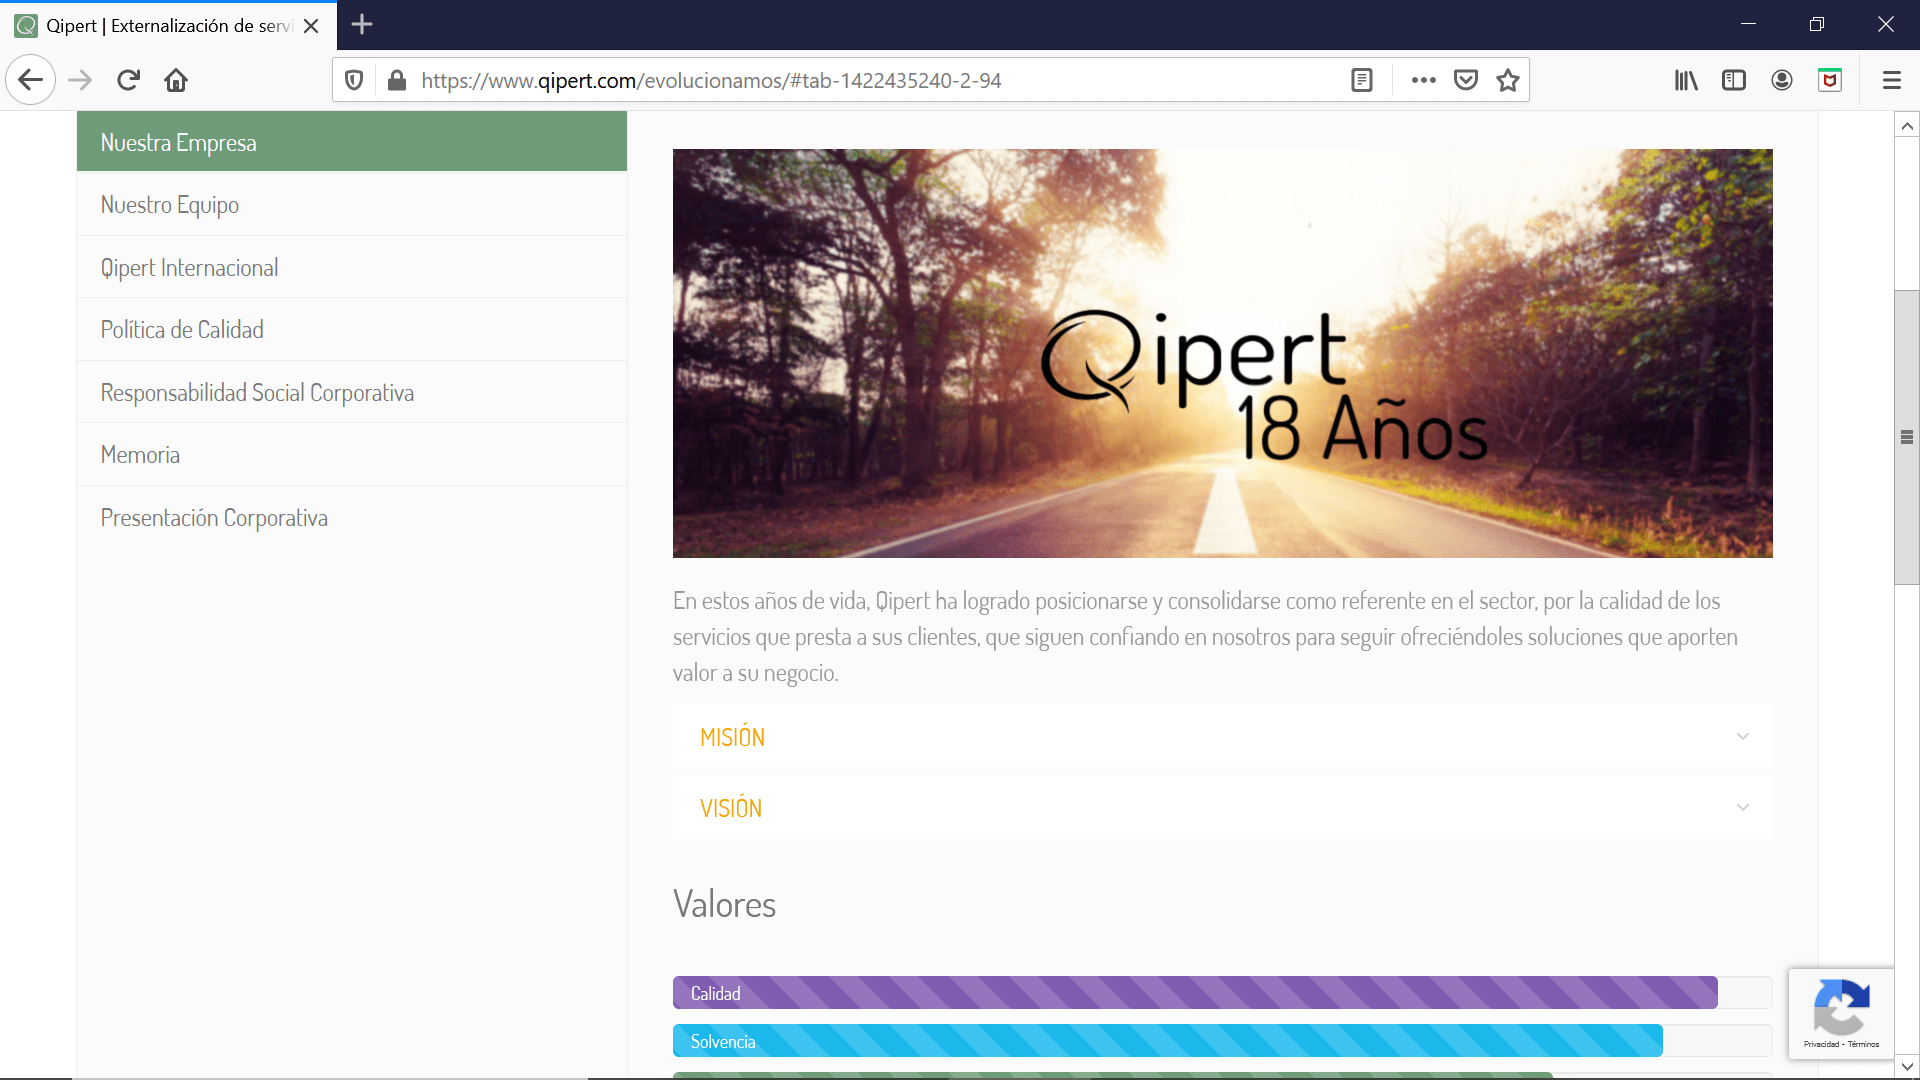Viewport: 1920px width, 1080px height.
Task: Open the Library bookmarks and history icon
Action: (x=1686, y=80)
